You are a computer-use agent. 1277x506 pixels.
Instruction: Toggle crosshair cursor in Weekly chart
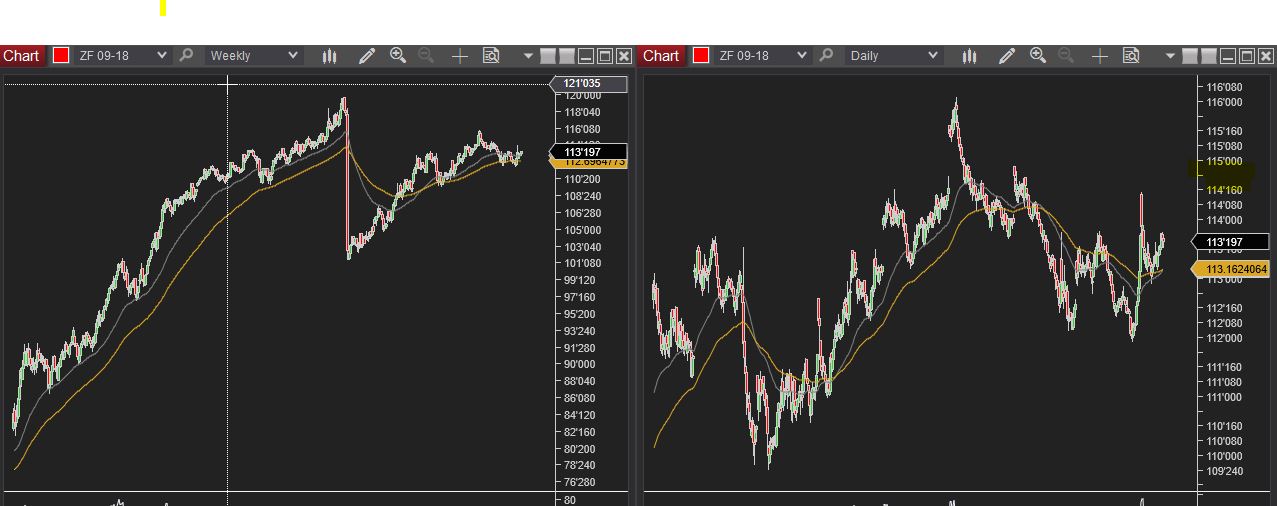click(459, 56)
